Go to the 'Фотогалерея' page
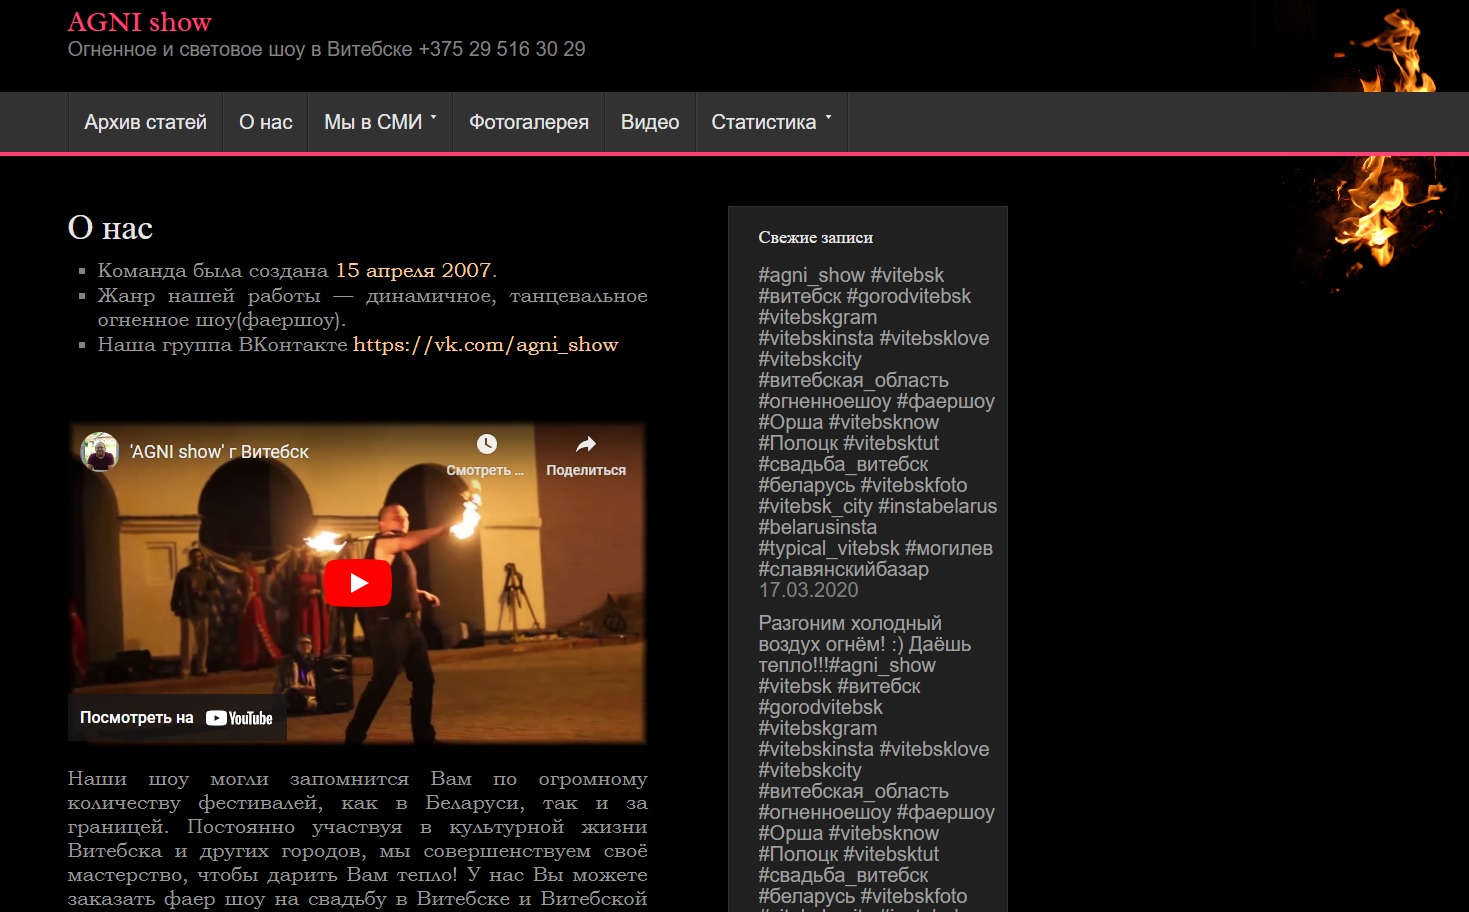The height and width of the screenshot is (912, 1469). [529, 122]
